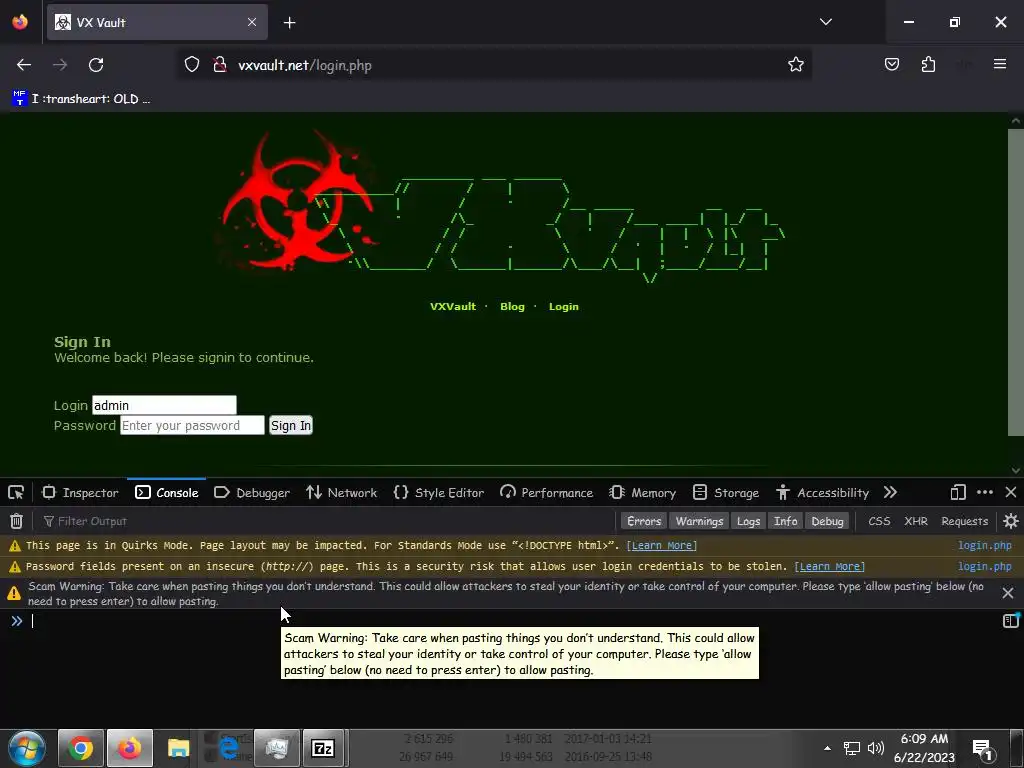Viewport: 1024px width, 768px height.
Task: Close the VX Vault tab
Action: pos(252,22)
